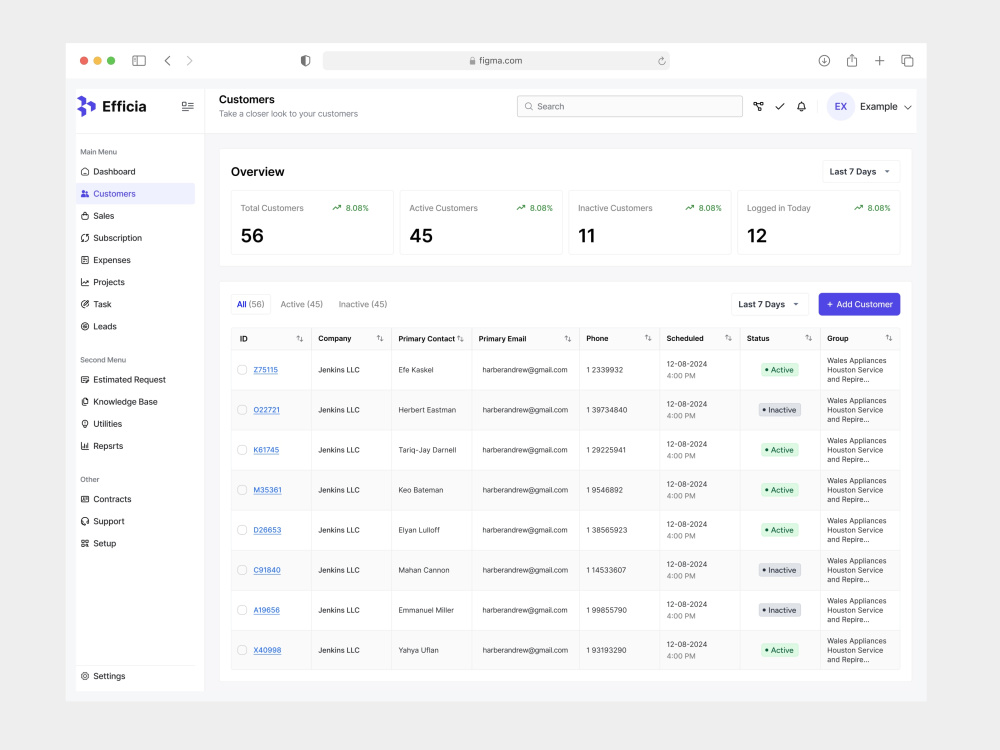Open Contracts menu item

coord(135,499)
